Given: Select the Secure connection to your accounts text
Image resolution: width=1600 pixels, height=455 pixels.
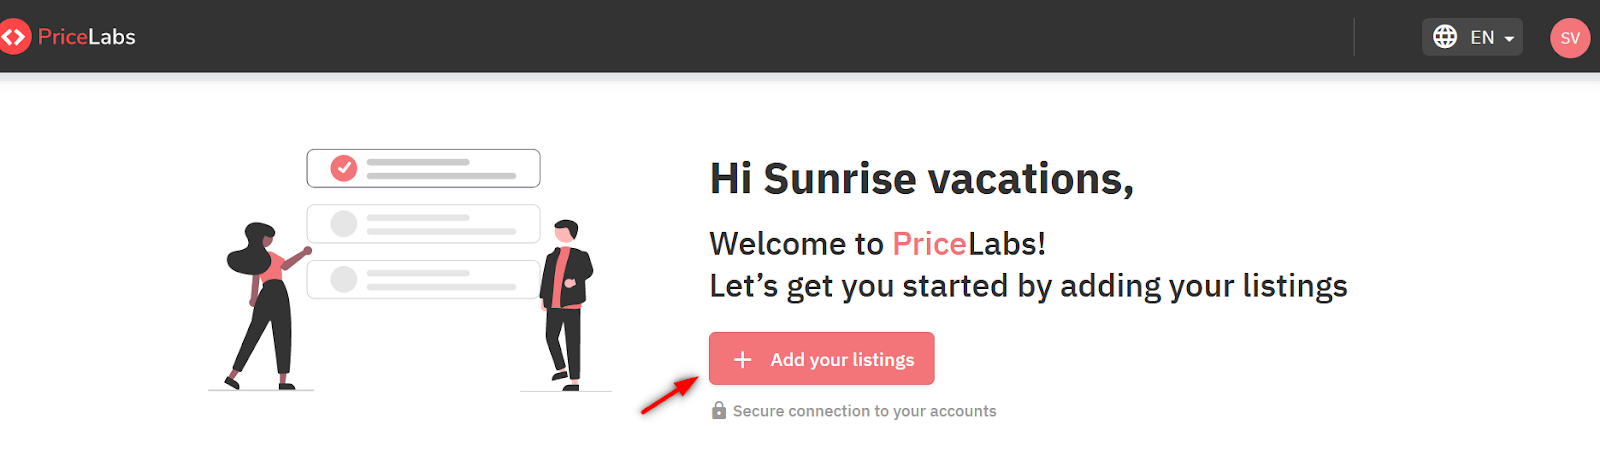Looking at the screenshot, I should [x=864, y=411].
